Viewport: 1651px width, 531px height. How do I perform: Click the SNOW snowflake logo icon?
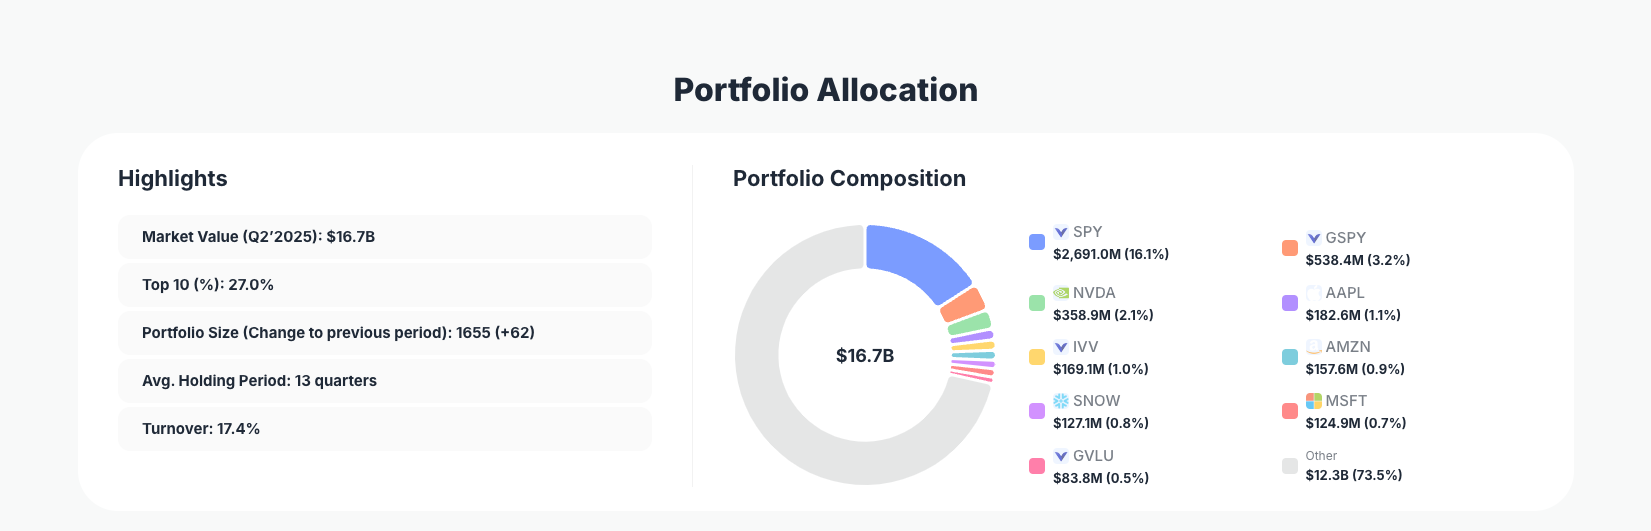click(x=1061, y=401)
